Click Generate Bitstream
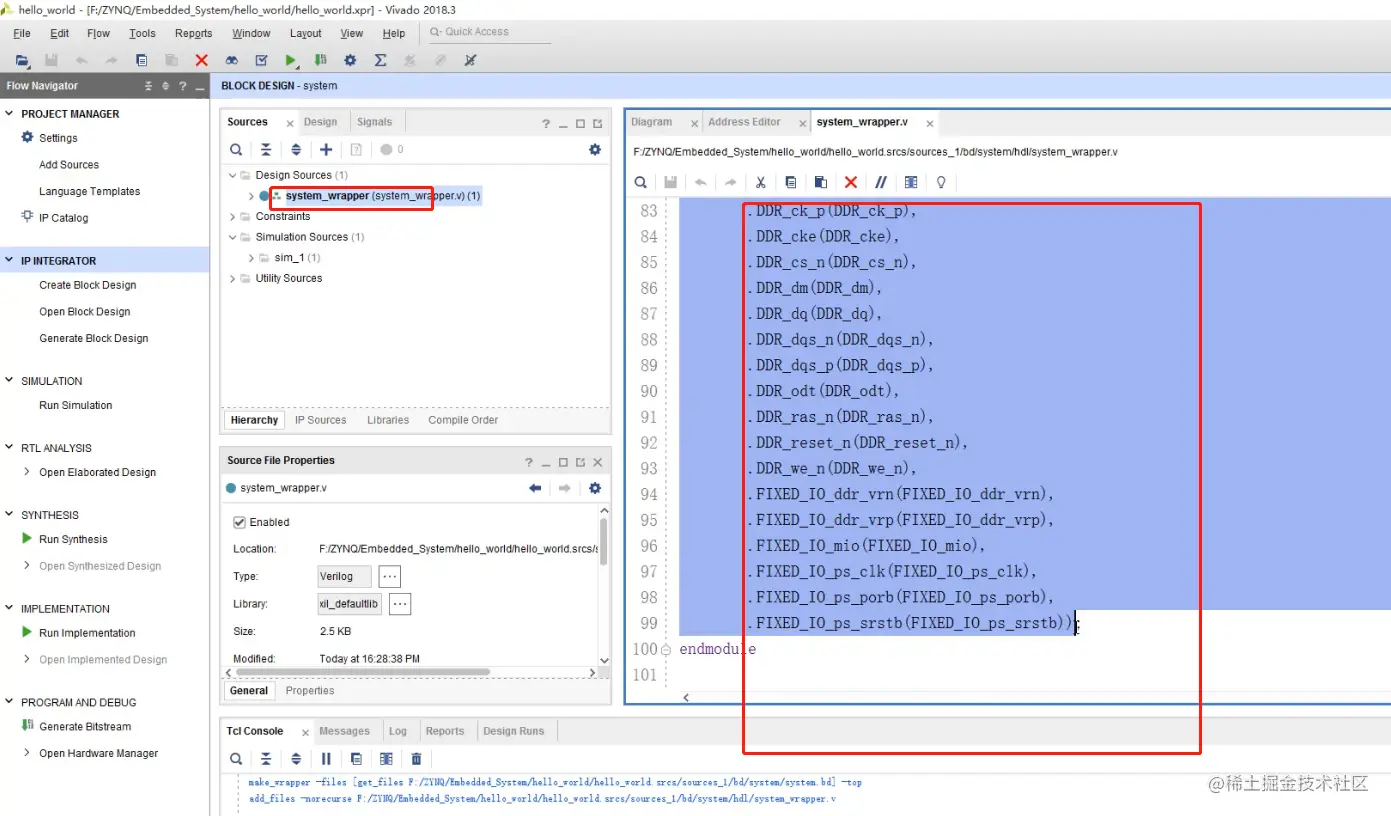This screenshot has width=1391, height=816. (85, 727)
